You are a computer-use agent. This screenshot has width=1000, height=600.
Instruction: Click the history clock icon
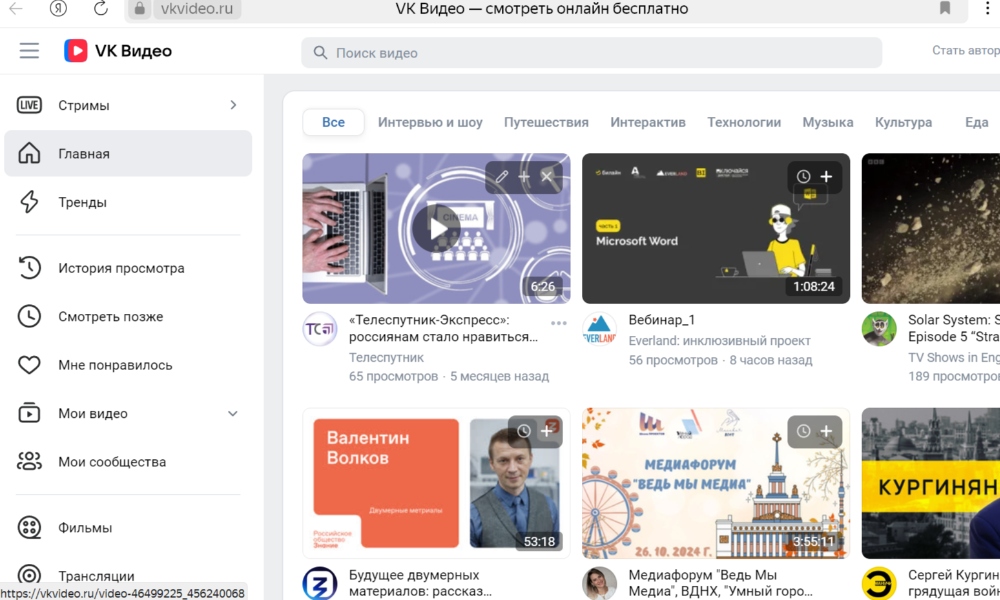(x=29, y=268)
